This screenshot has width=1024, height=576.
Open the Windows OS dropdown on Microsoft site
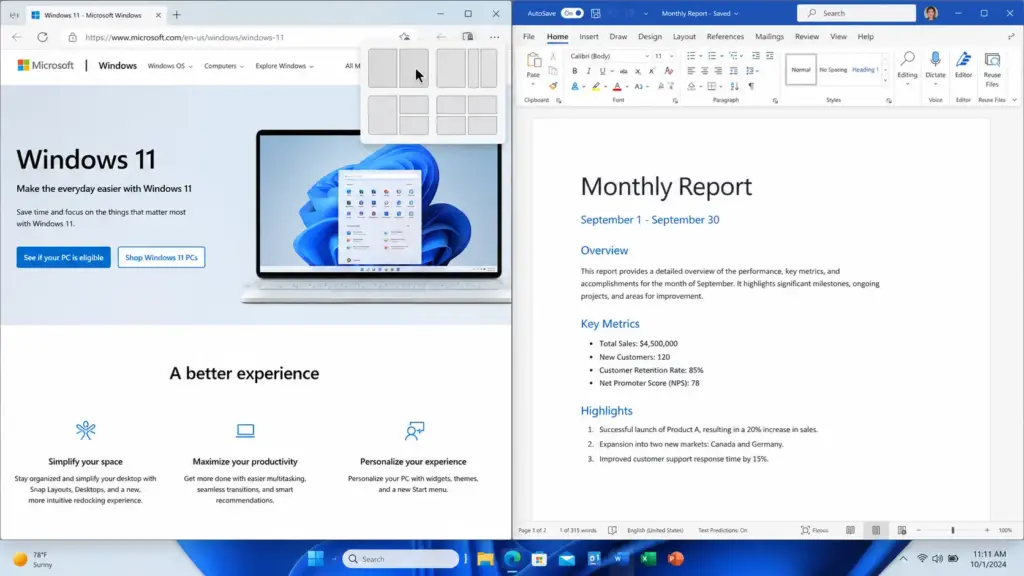click(x=170, y=66)
